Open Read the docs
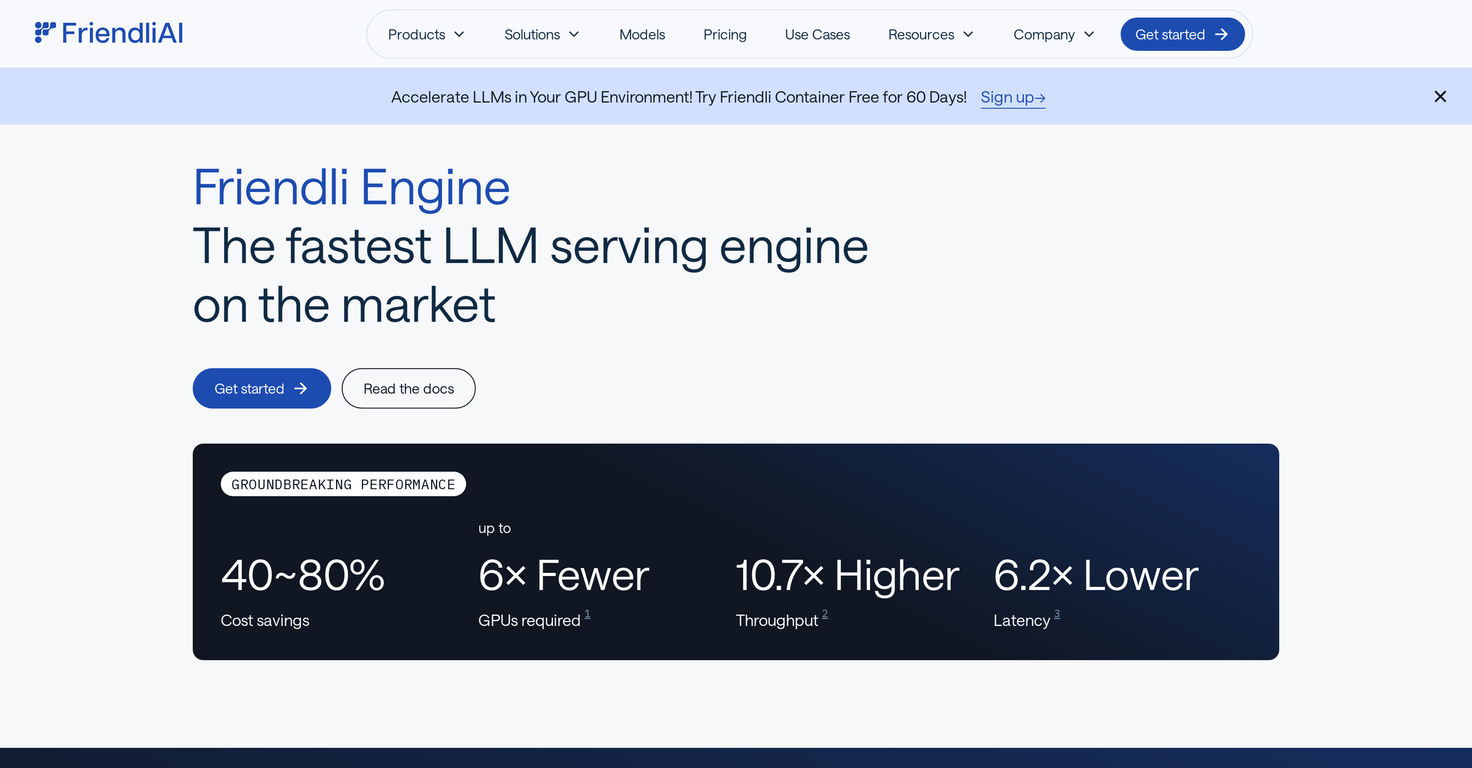 [408, 388]
